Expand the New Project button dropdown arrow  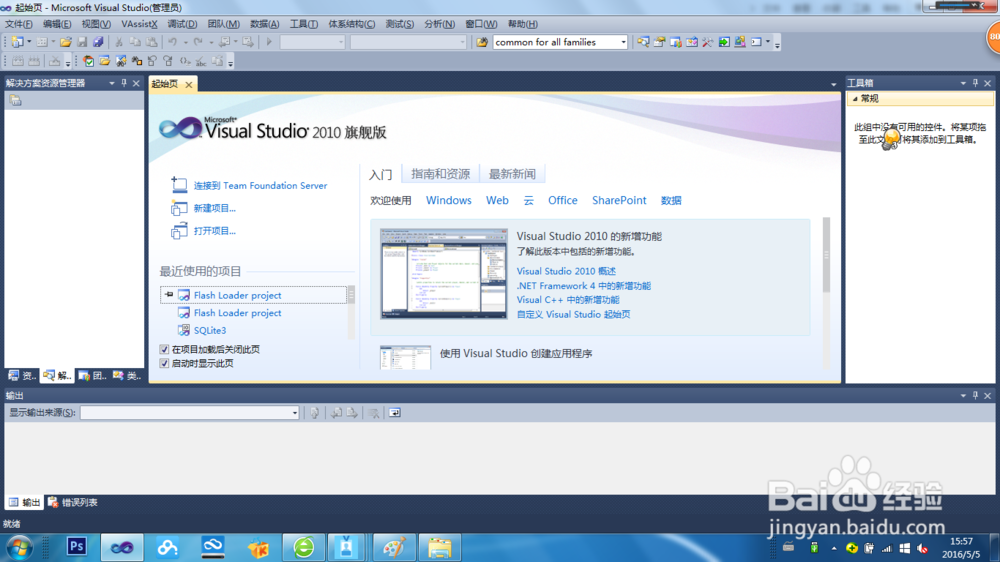tap(29, 42)
